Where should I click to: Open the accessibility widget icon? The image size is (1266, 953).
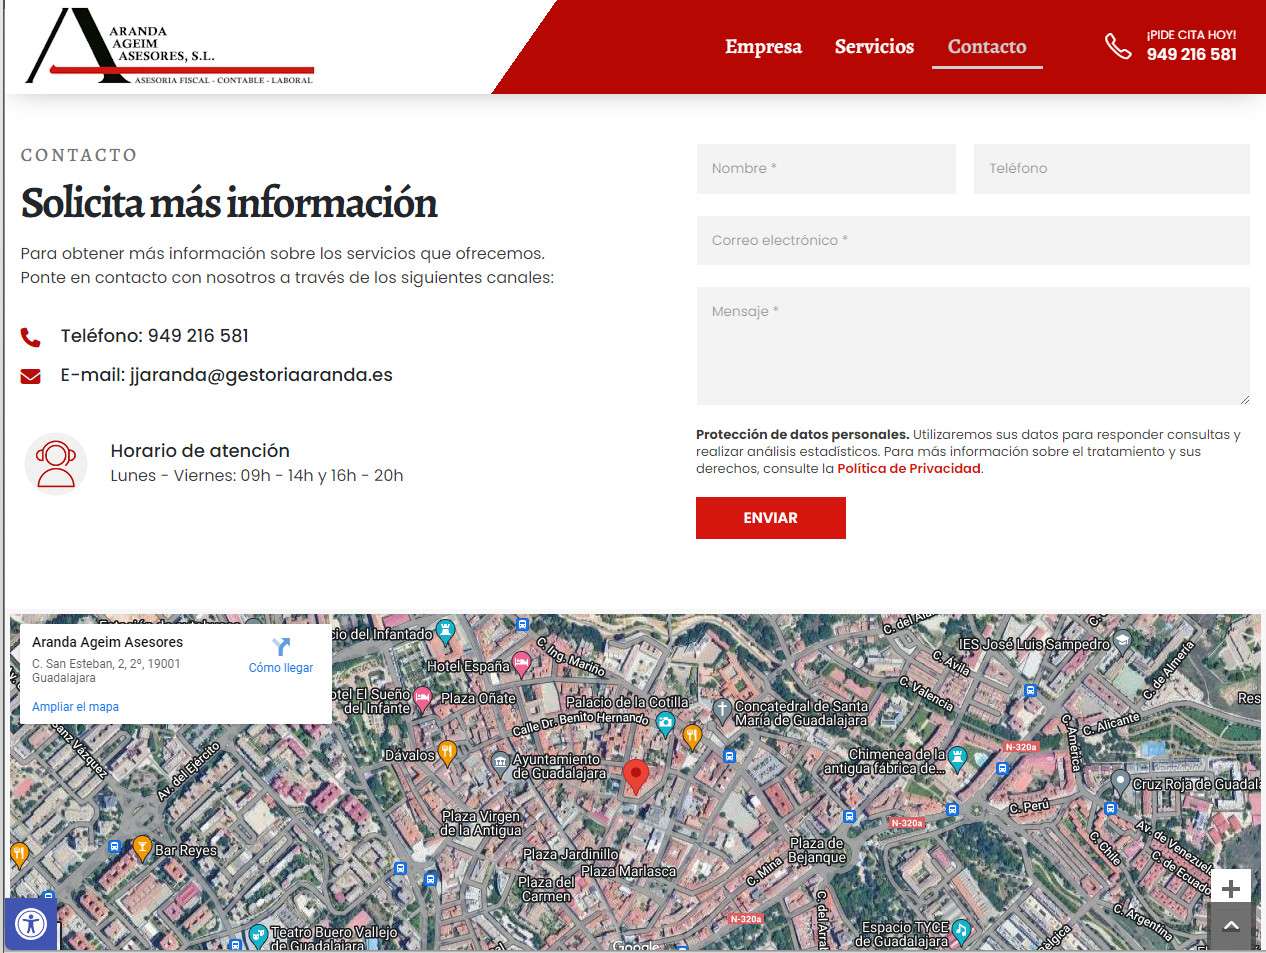31,923
